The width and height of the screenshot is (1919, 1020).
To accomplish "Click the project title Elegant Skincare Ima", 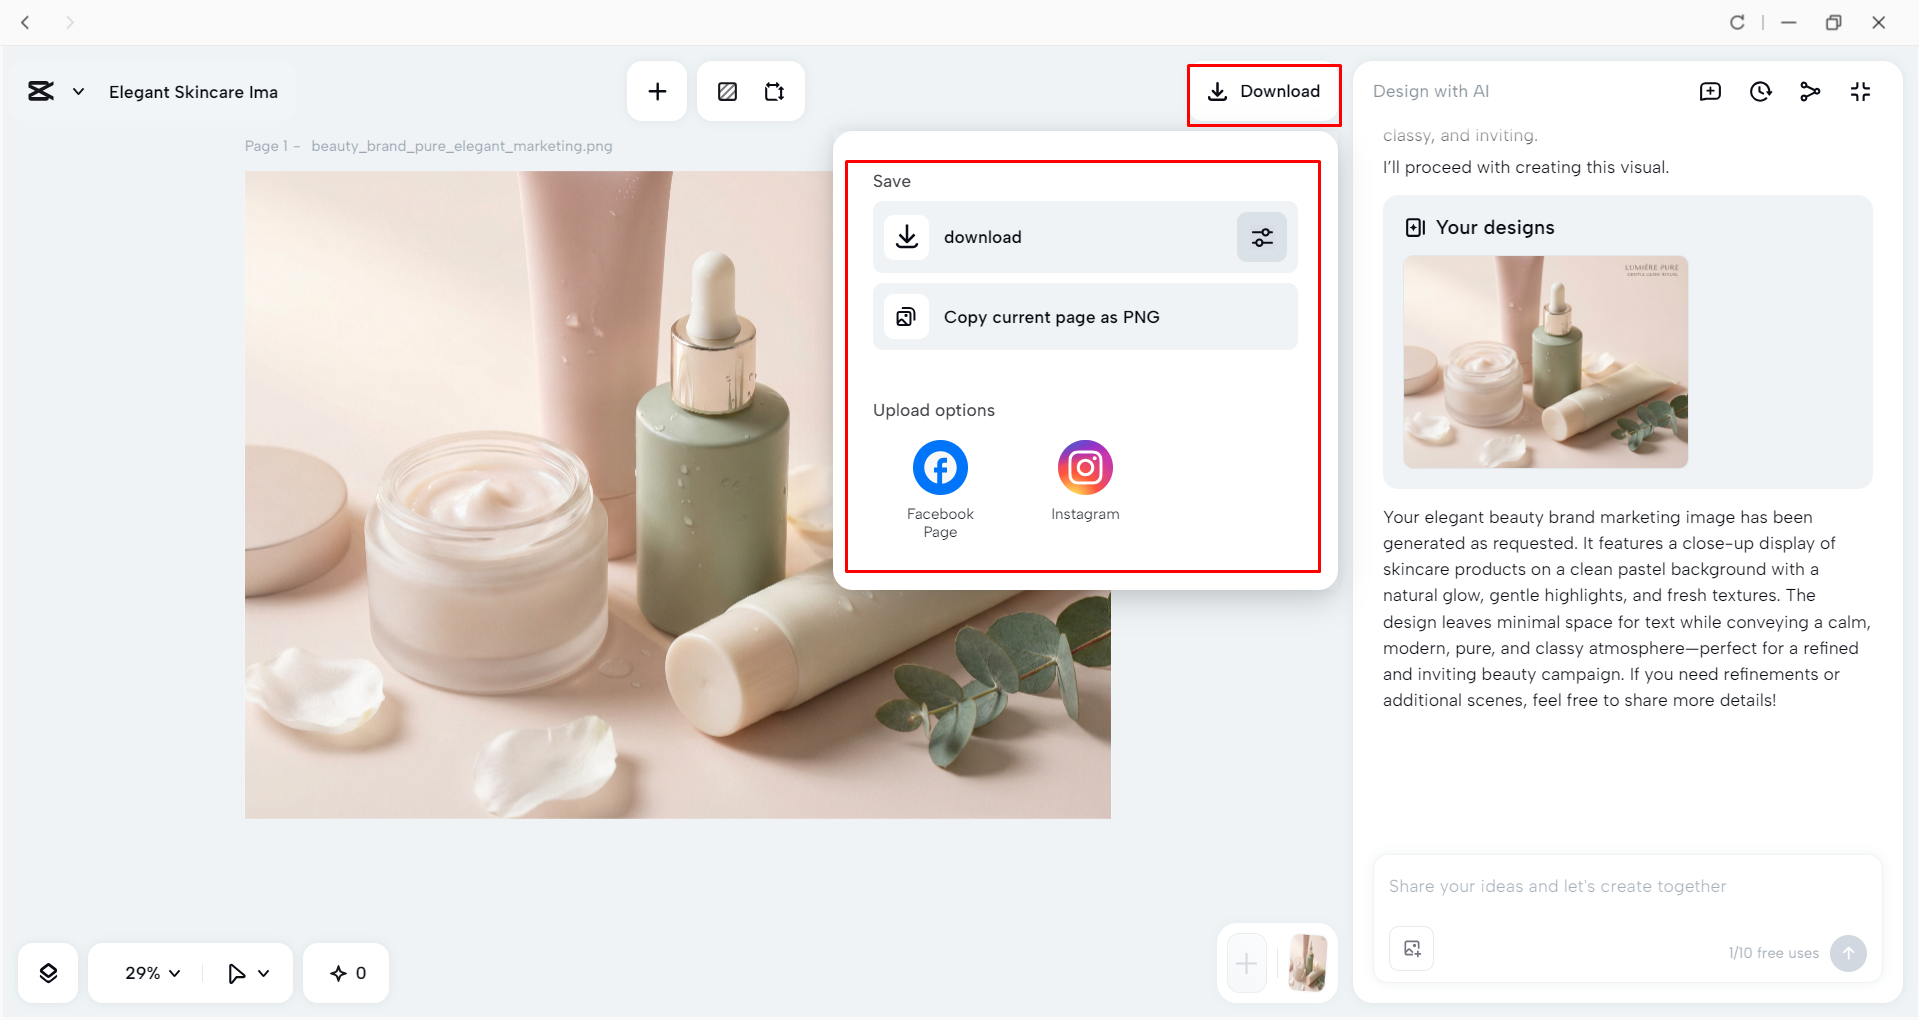I will pos(193,92).
